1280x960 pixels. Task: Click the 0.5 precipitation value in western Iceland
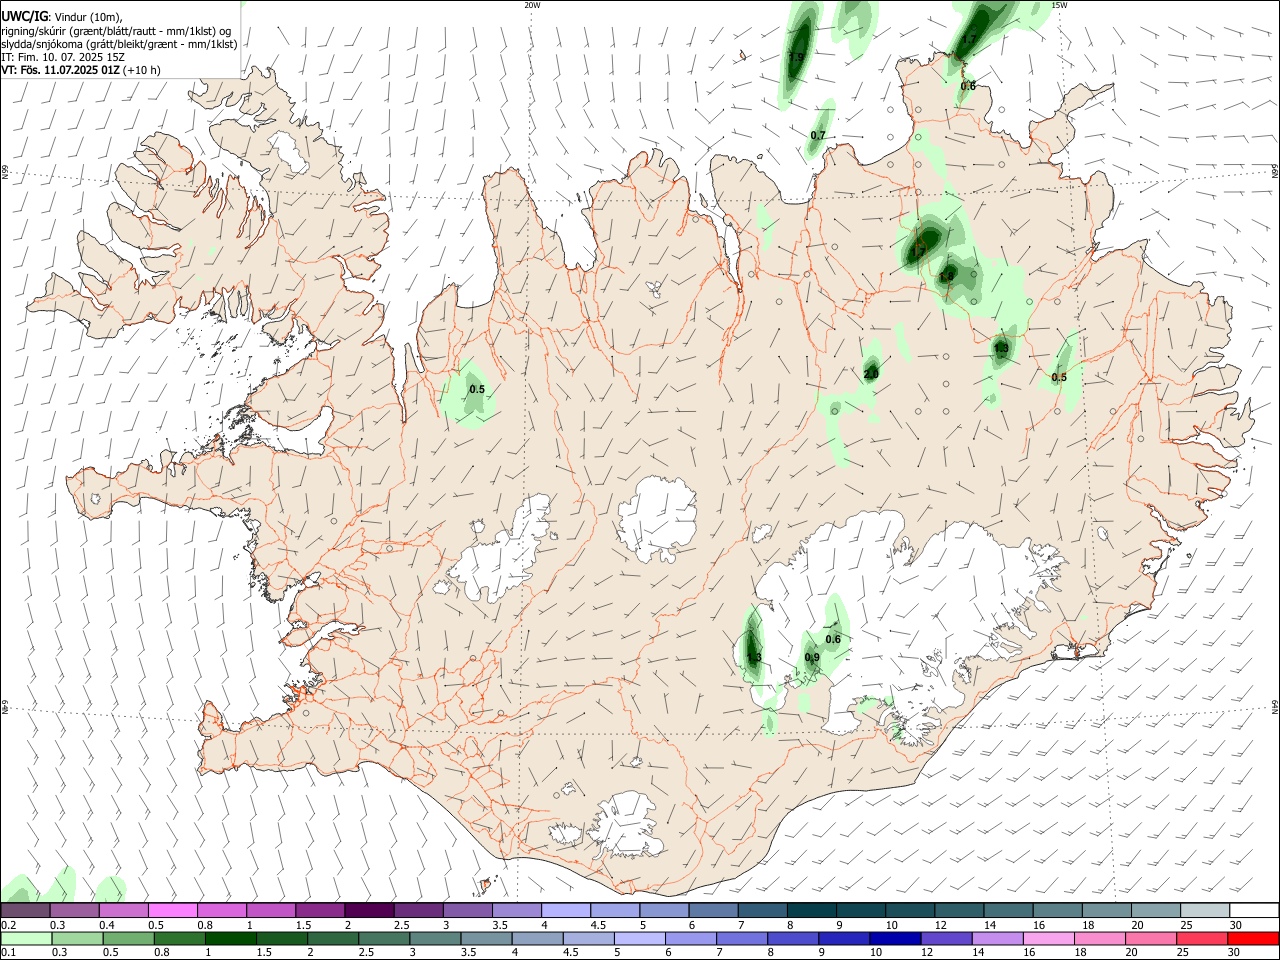[x=477, y=389]
